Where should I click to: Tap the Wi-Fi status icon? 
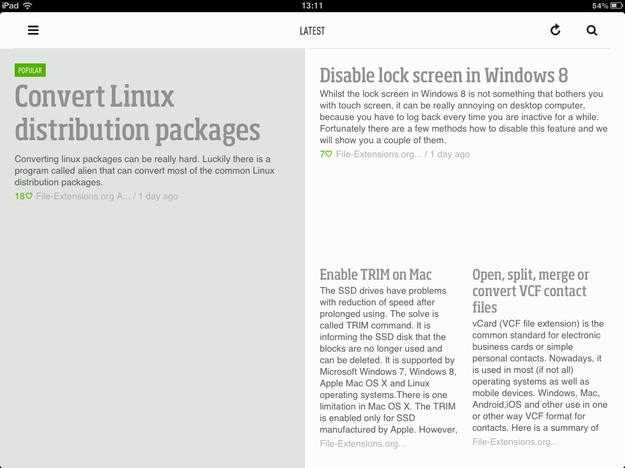point(28,6)
